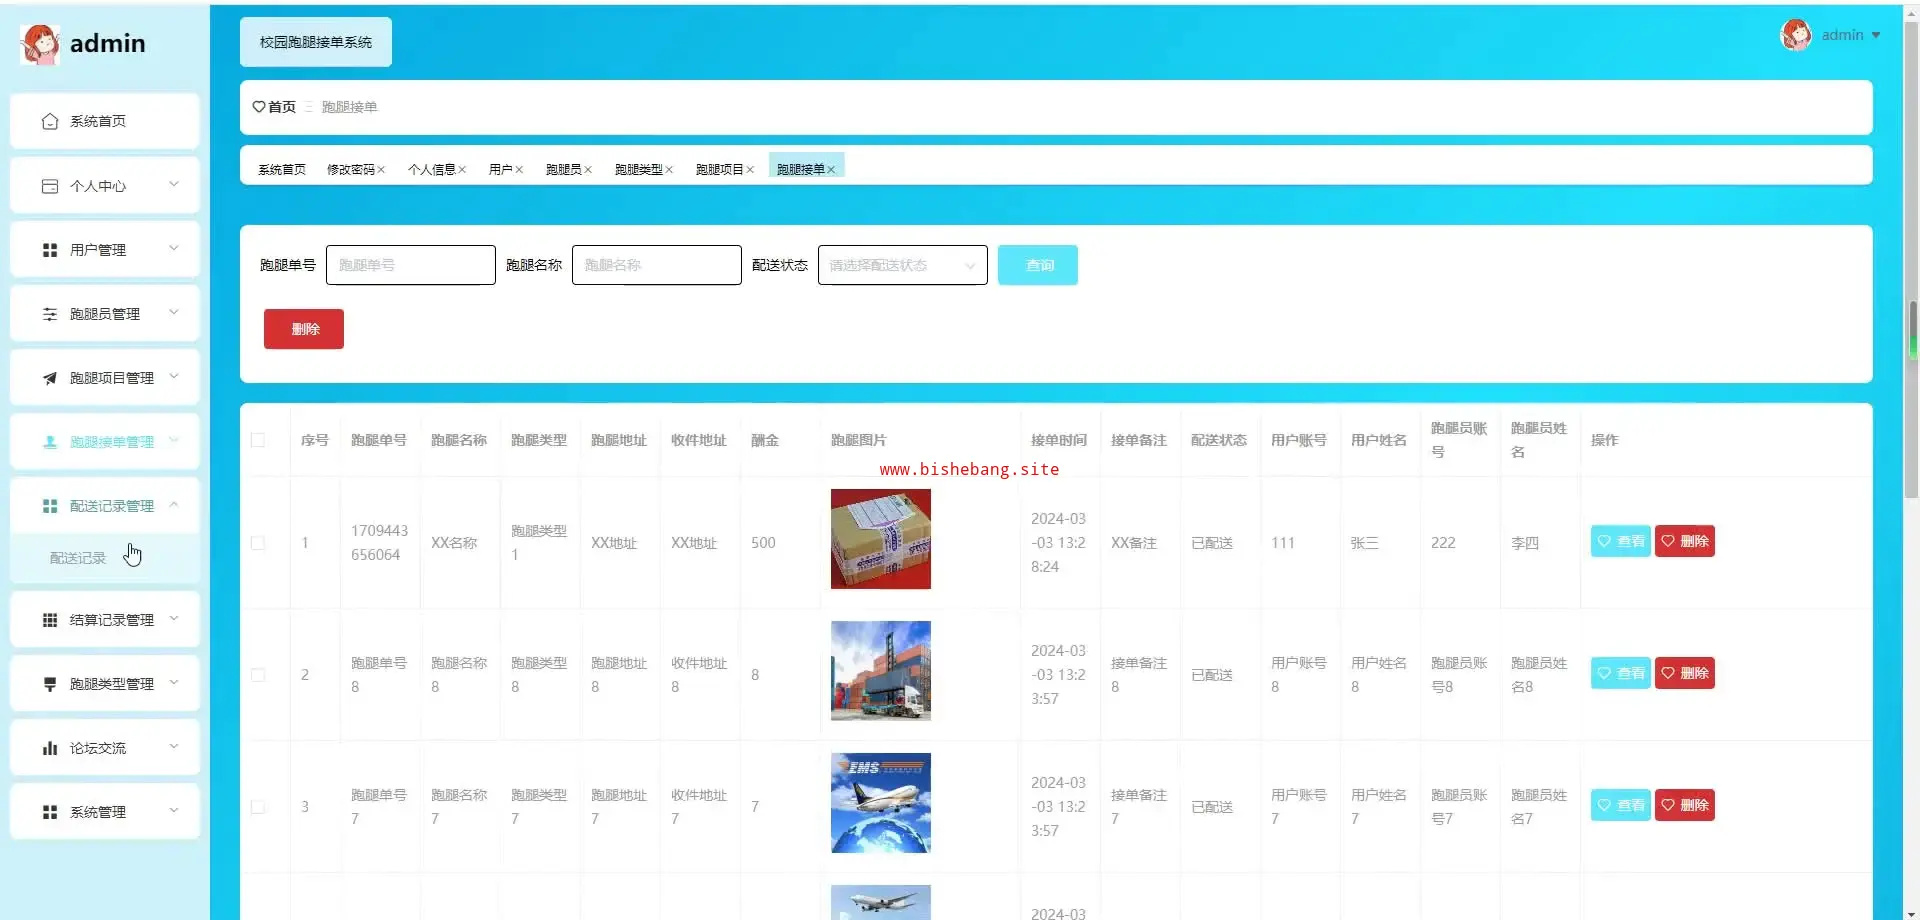The width and height of the screenshot is (1920, 920).
Task: Open the container truck thumbnail in row 2
Action: point(881,671)
